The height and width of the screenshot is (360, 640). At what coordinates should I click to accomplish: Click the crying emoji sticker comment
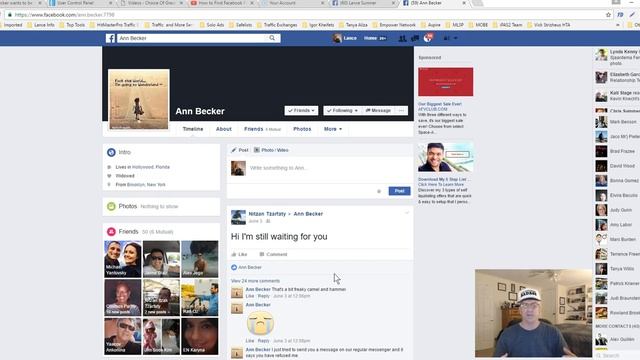(x=260, y=323)
